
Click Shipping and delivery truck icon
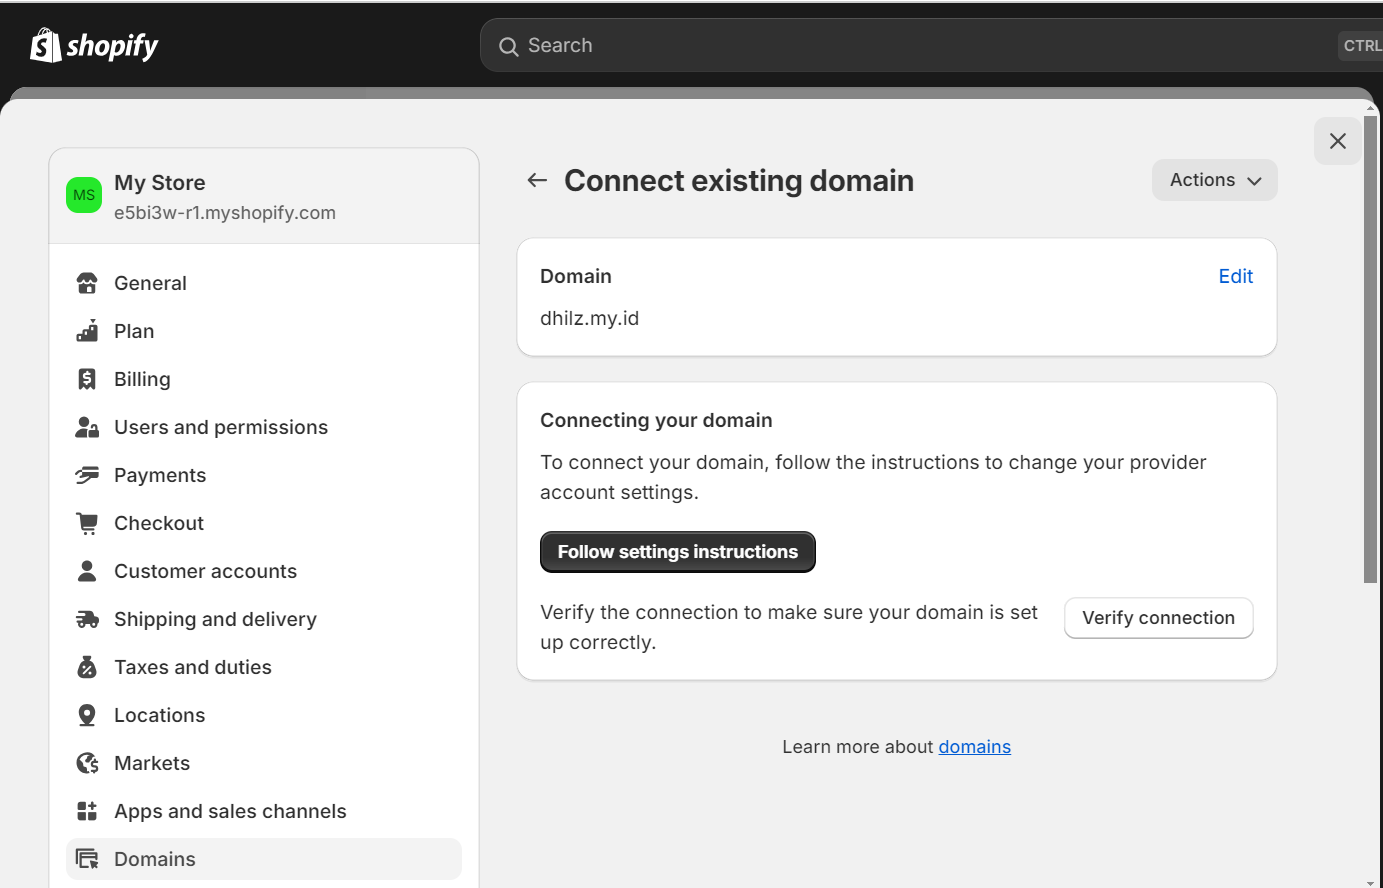point(87,619)
